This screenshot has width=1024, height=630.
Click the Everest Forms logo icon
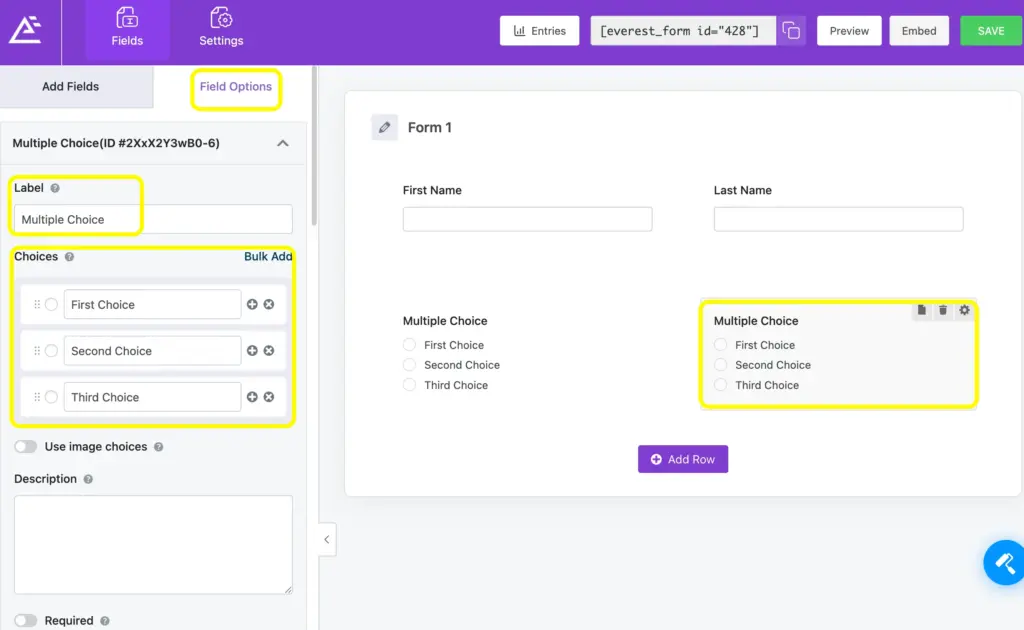point(27,27)
